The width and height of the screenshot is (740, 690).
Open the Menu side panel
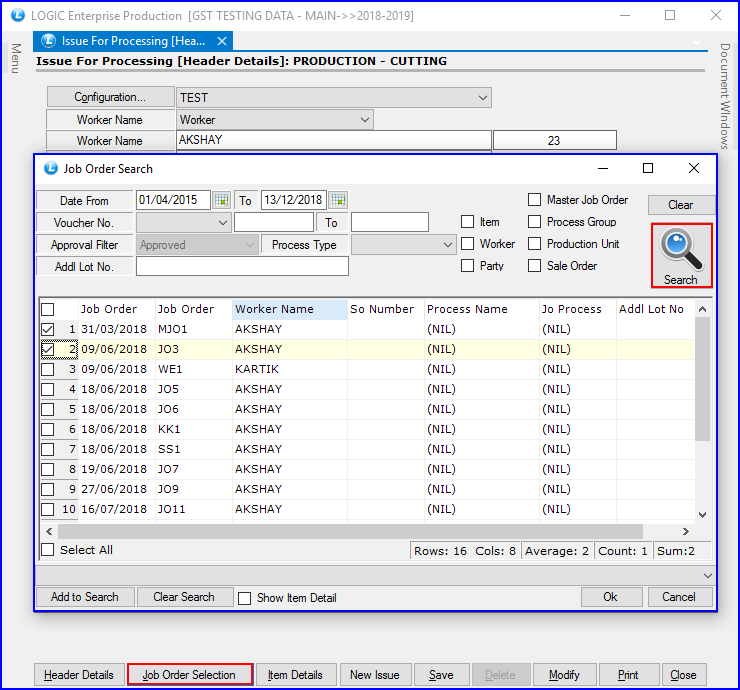[16, 59]
